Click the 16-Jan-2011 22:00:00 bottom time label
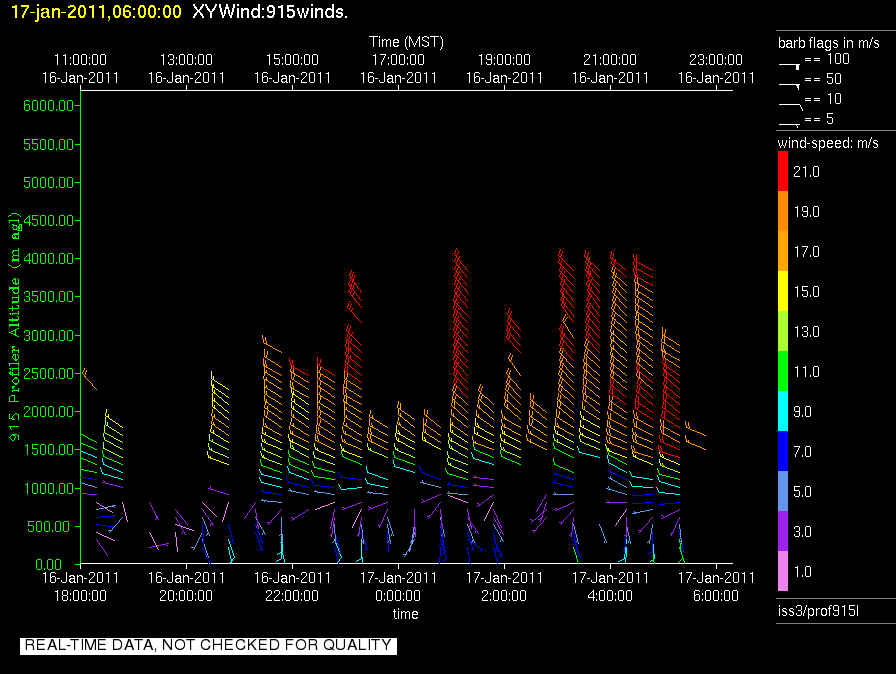 click(x=291, y=586)
